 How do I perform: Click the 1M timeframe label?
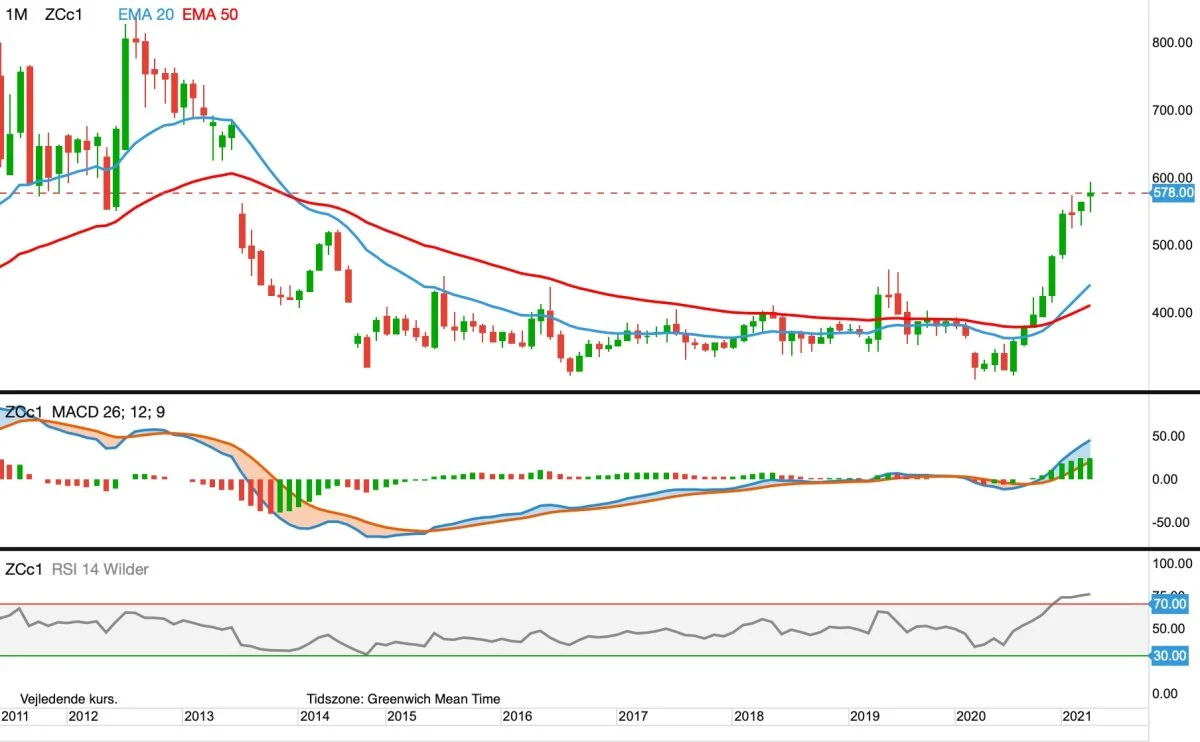(16, 14)
